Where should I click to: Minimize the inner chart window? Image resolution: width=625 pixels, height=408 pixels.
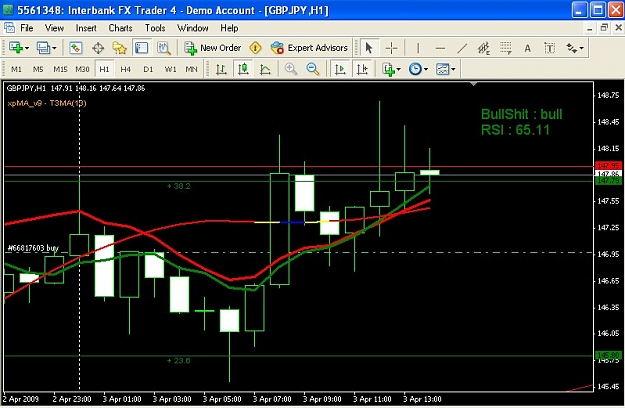tap(590, 28)
